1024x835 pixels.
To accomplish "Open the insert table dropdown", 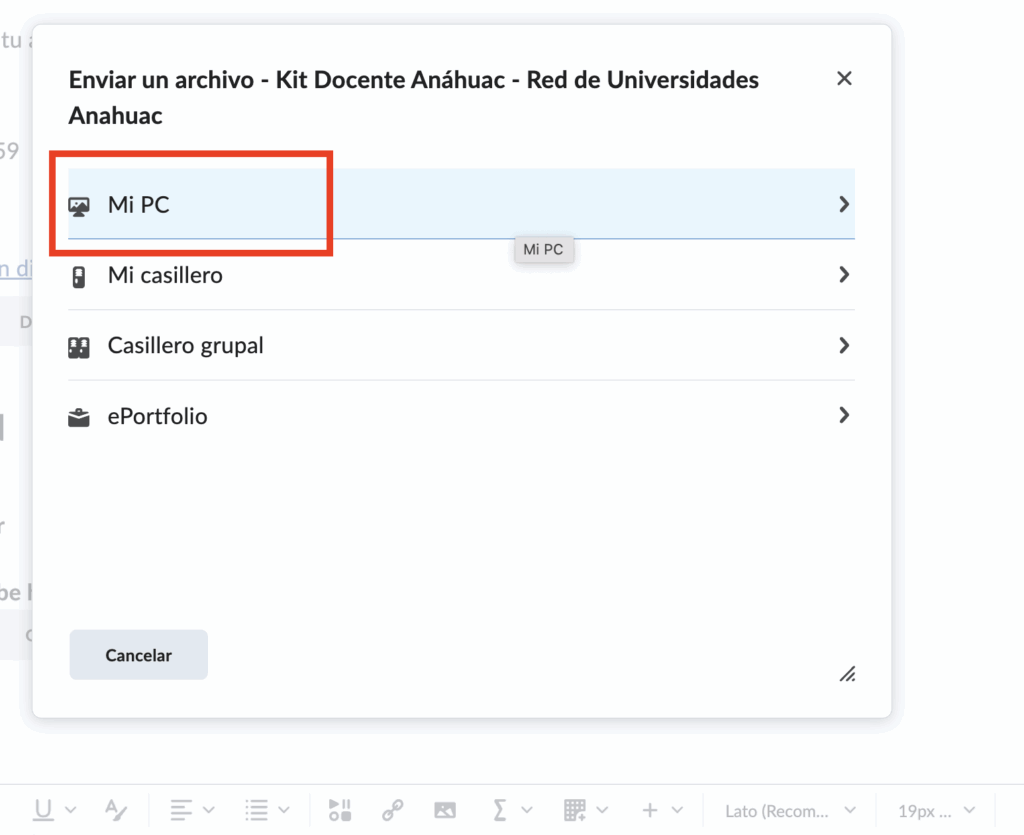I will [586, 810].
